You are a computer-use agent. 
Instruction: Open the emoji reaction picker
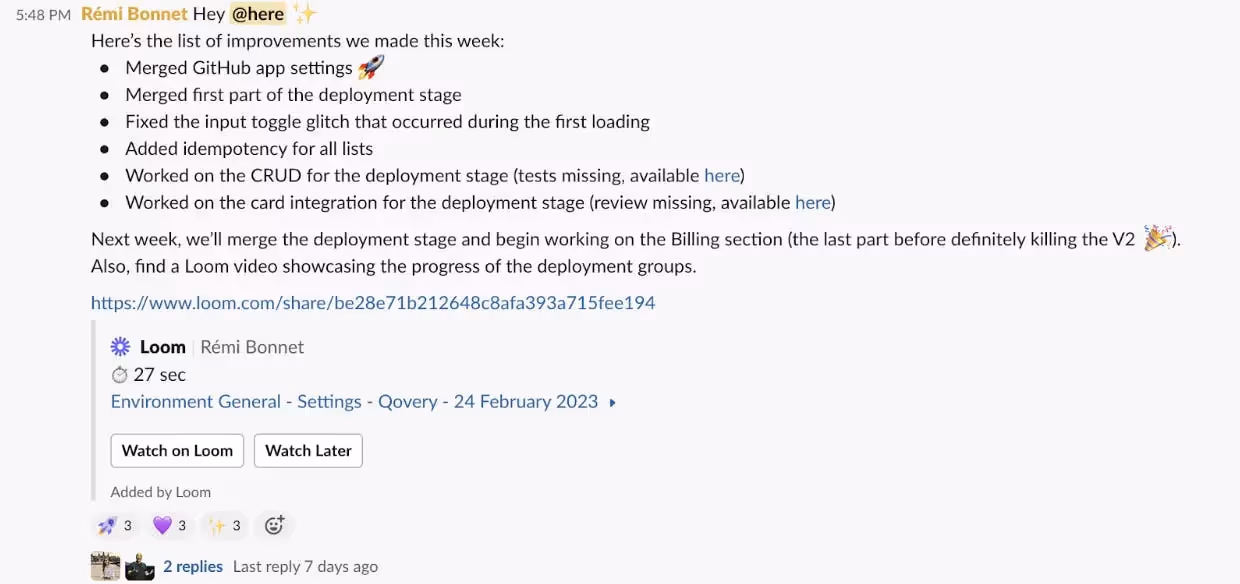(274, 525)
